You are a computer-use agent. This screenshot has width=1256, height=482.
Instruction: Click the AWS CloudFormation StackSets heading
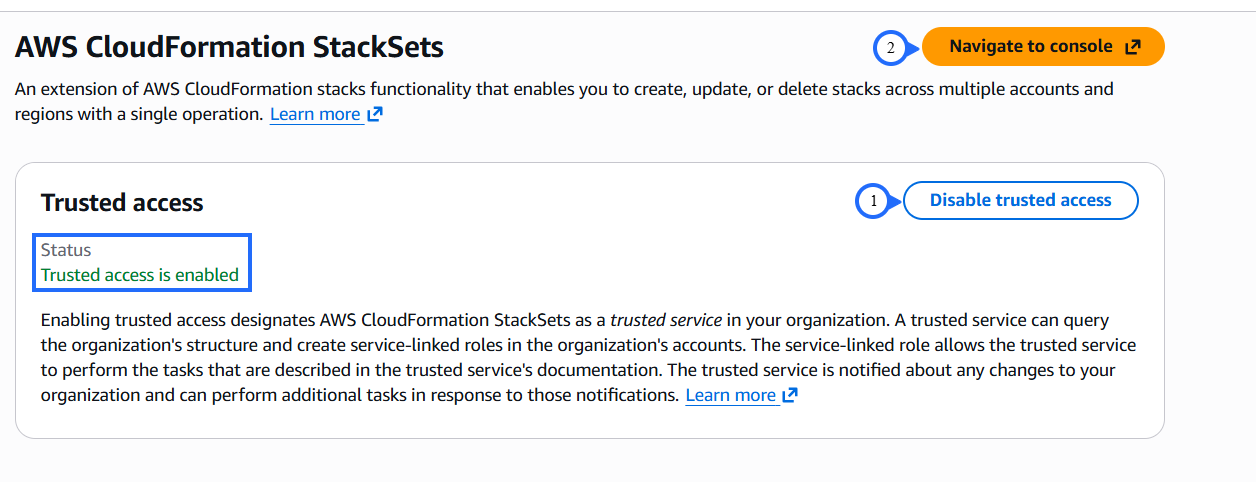point(229,47)
